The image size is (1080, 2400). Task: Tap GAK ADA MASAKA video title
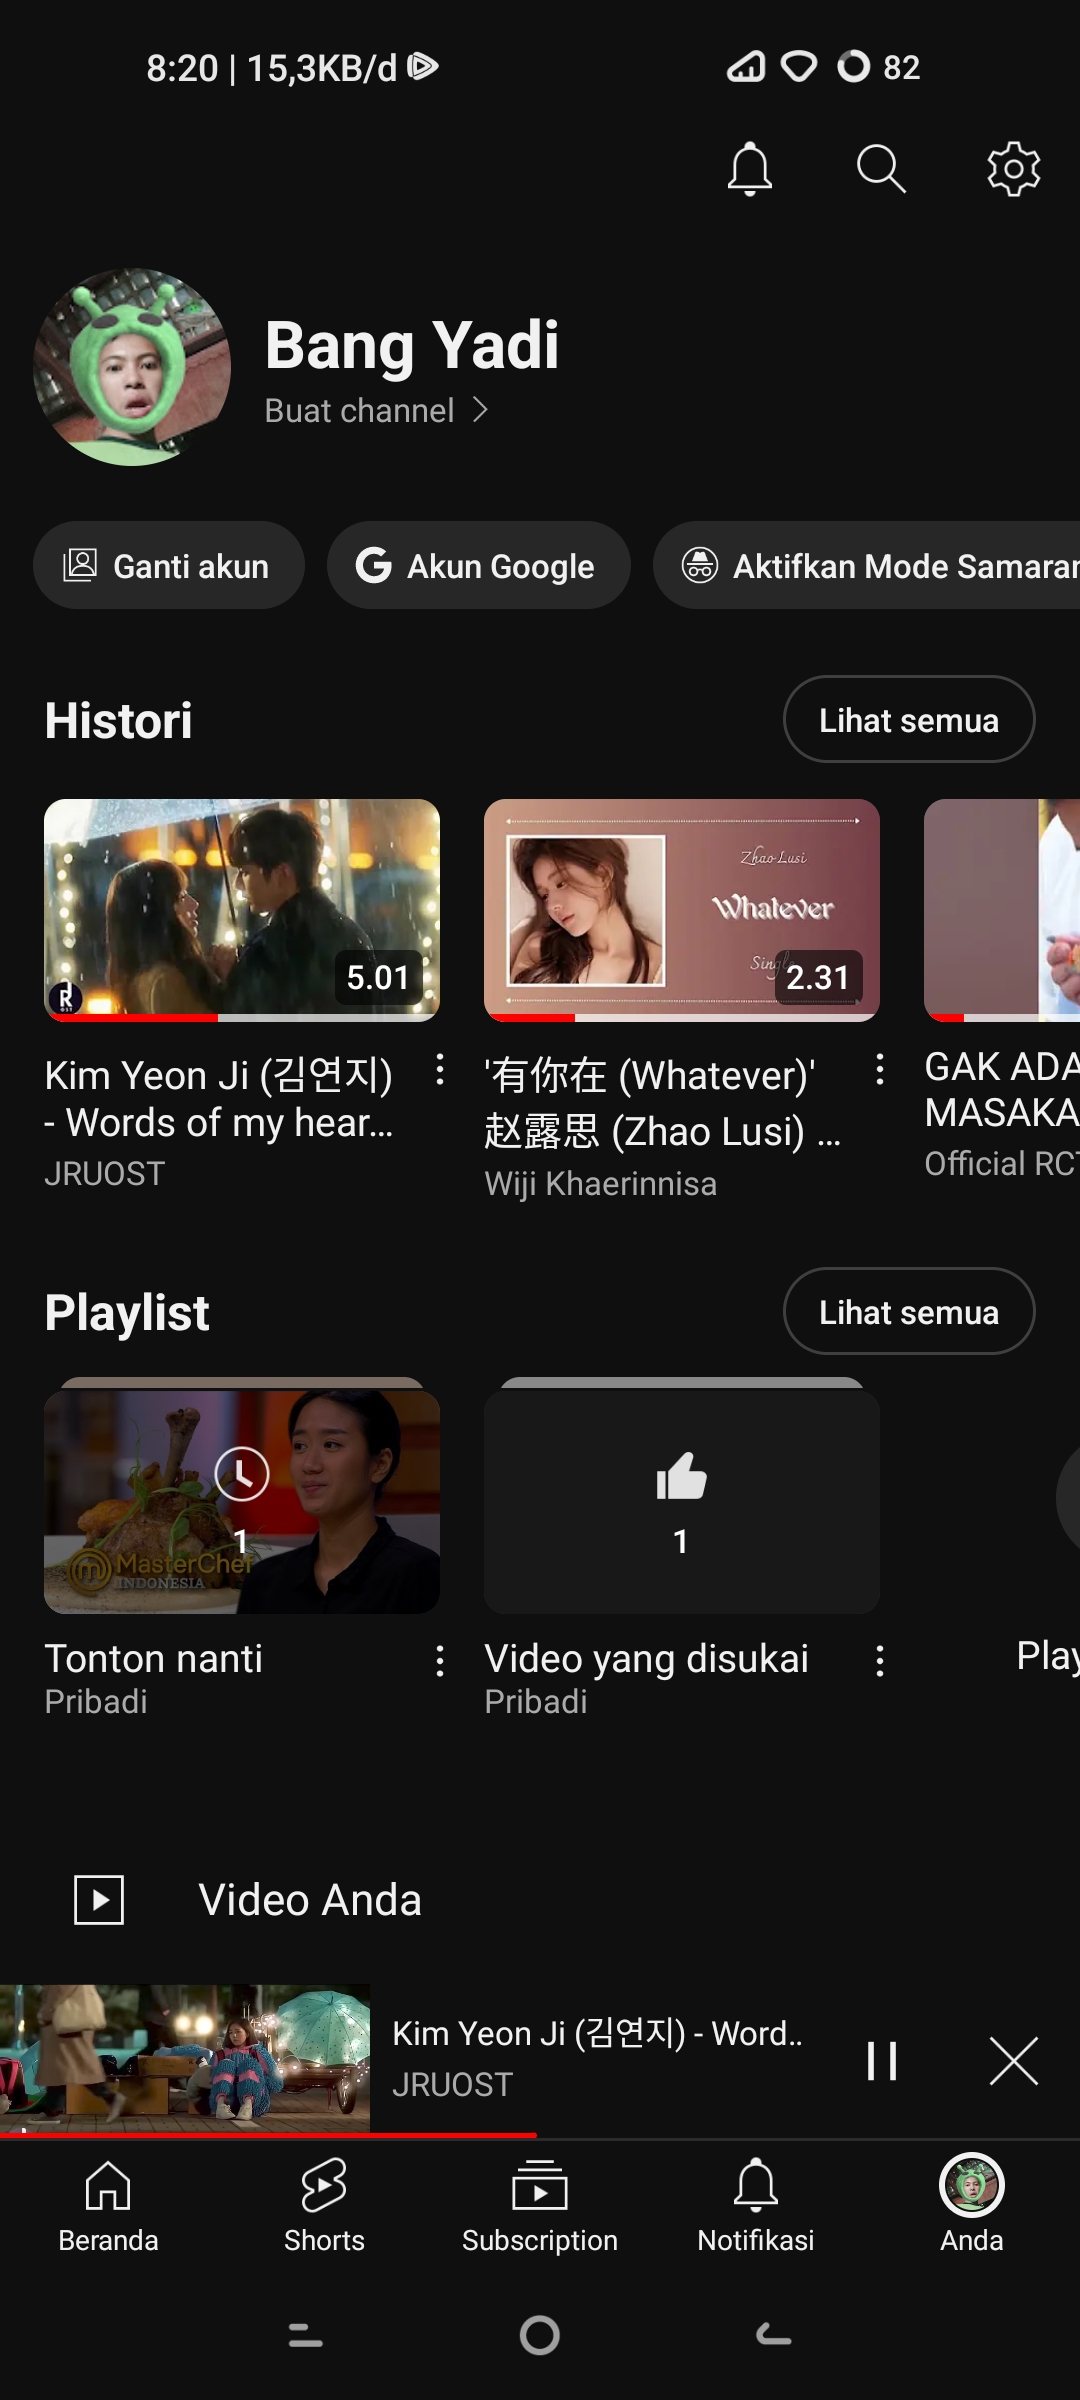[x=1002, y=1090]
